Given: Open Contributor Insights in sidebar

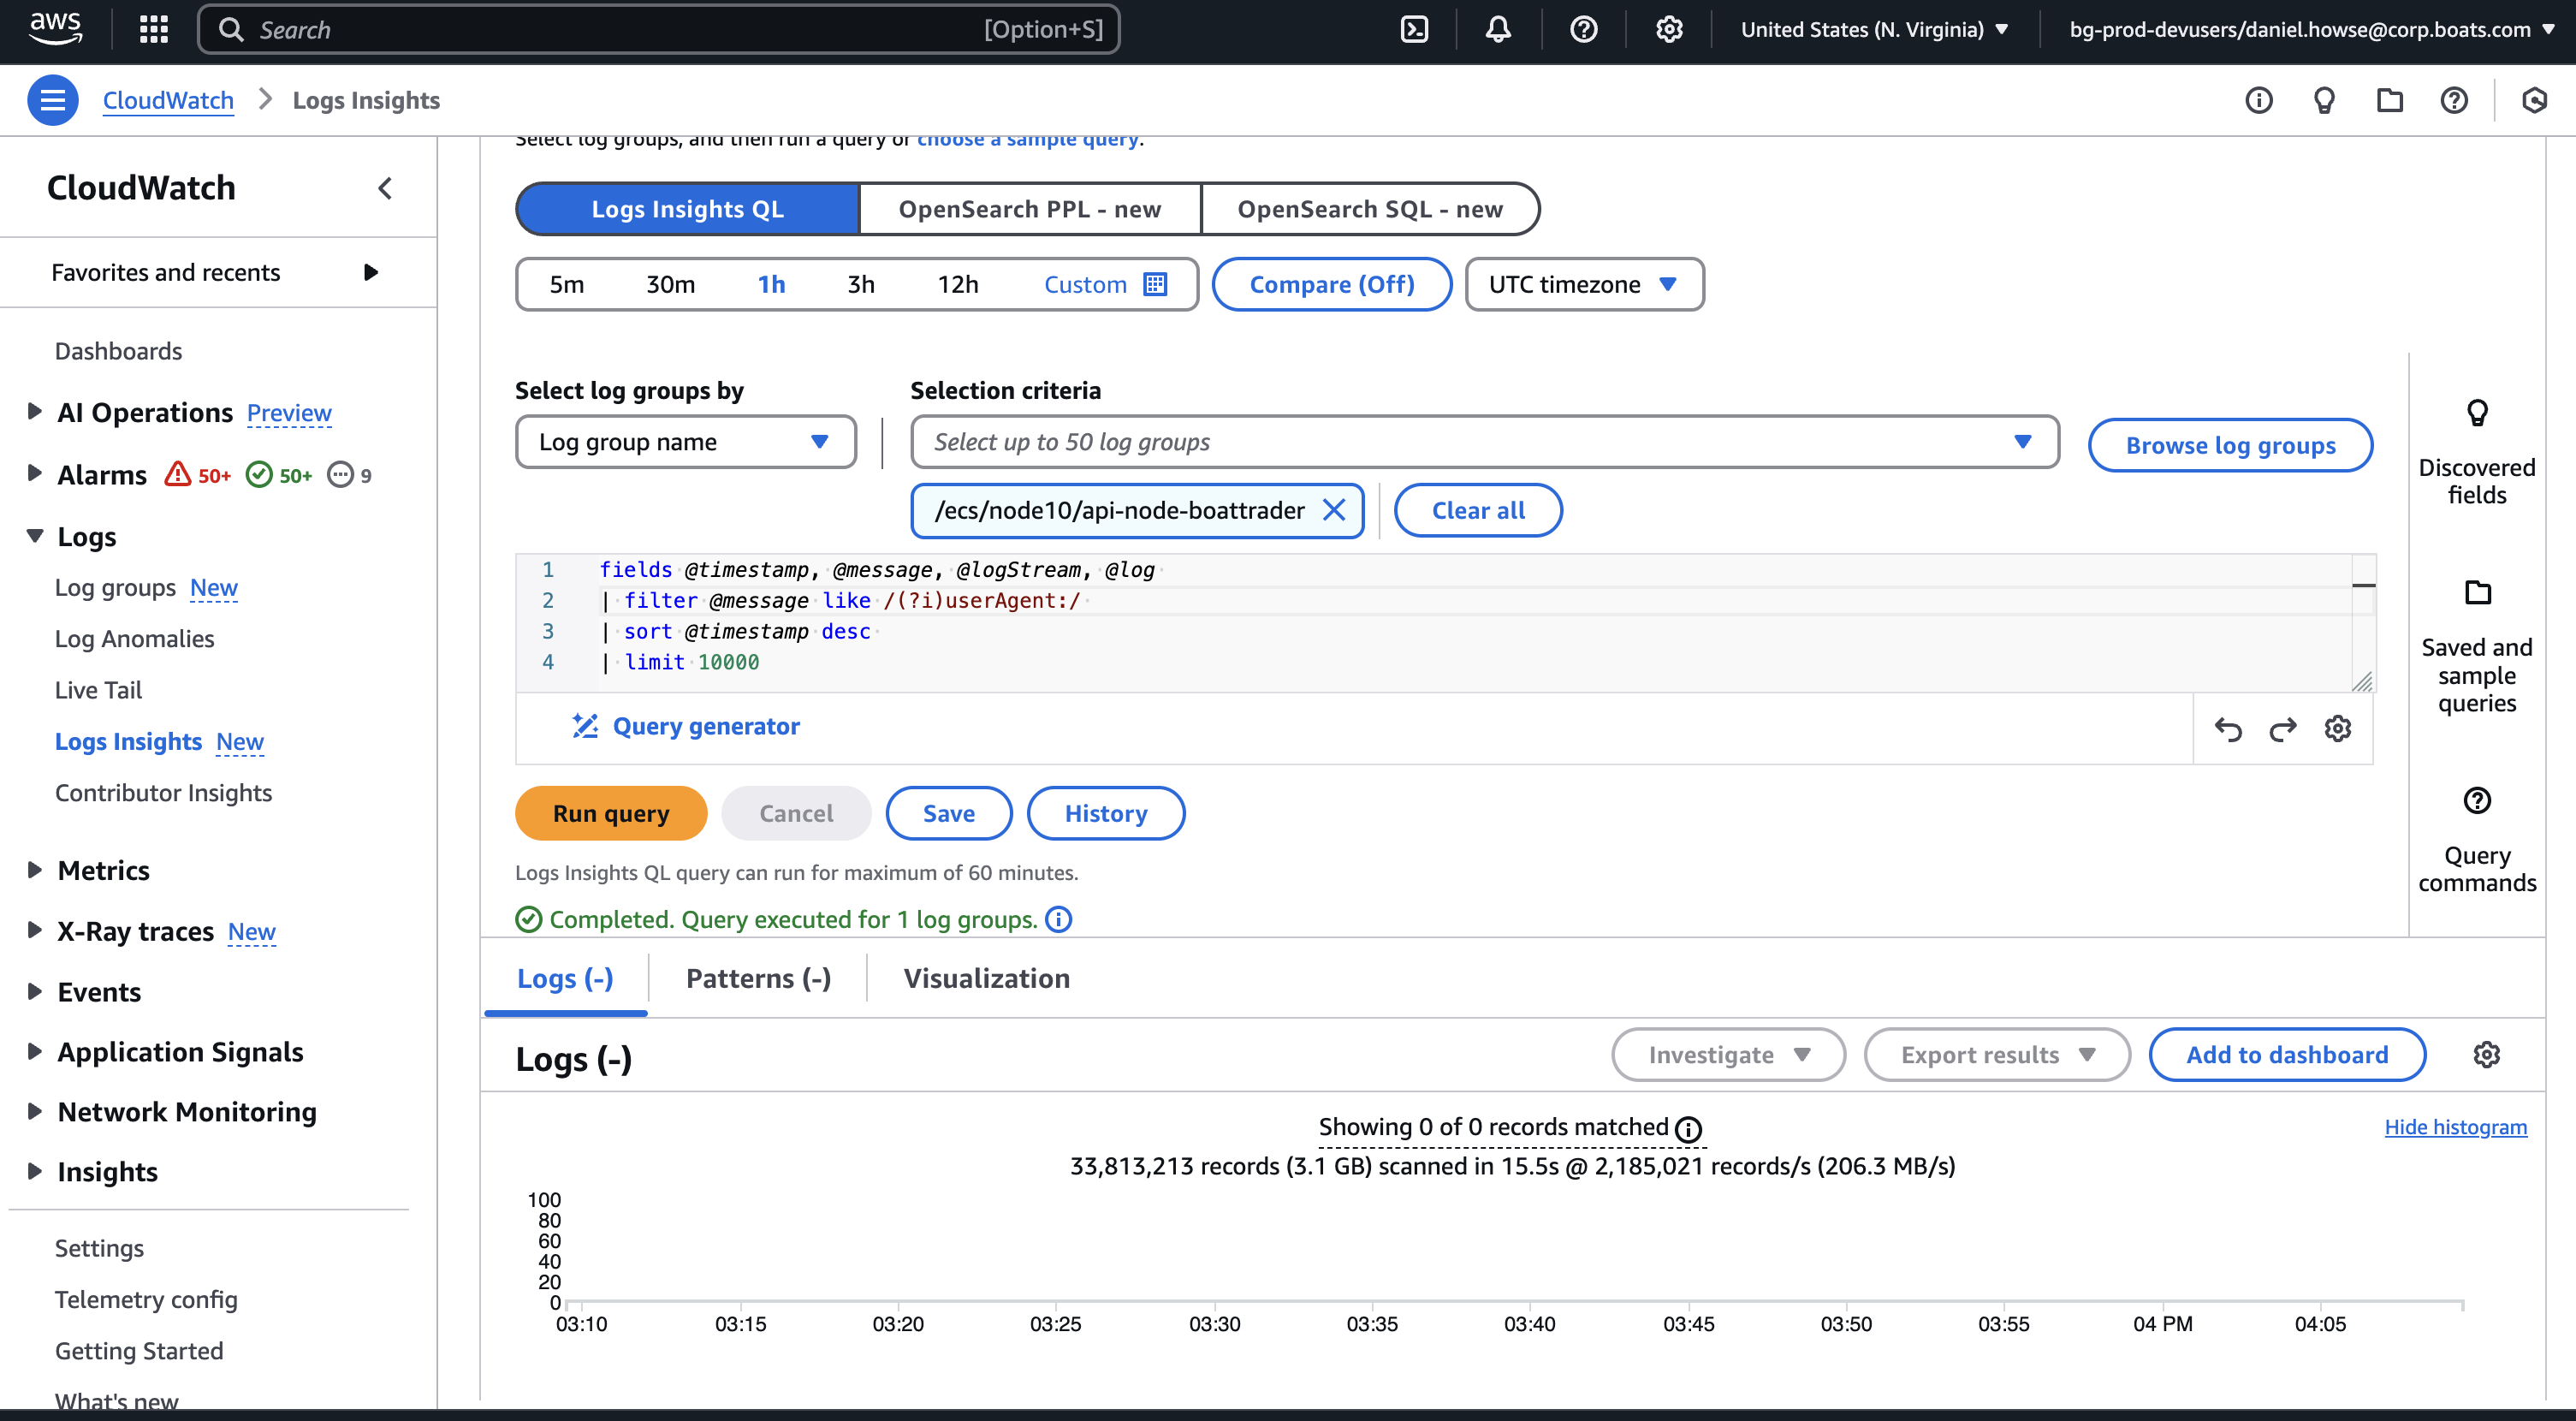Looking at the screenshot, I should [163, 793].
